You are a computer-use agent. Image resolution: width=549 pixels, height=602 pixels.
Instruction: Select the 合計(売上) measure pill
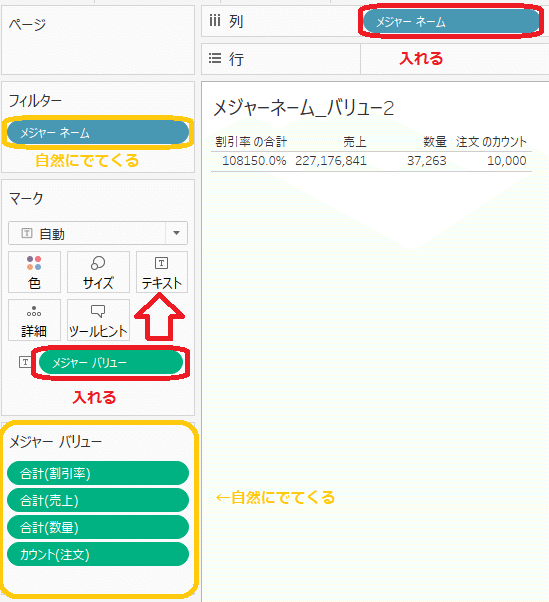(98, 500)
